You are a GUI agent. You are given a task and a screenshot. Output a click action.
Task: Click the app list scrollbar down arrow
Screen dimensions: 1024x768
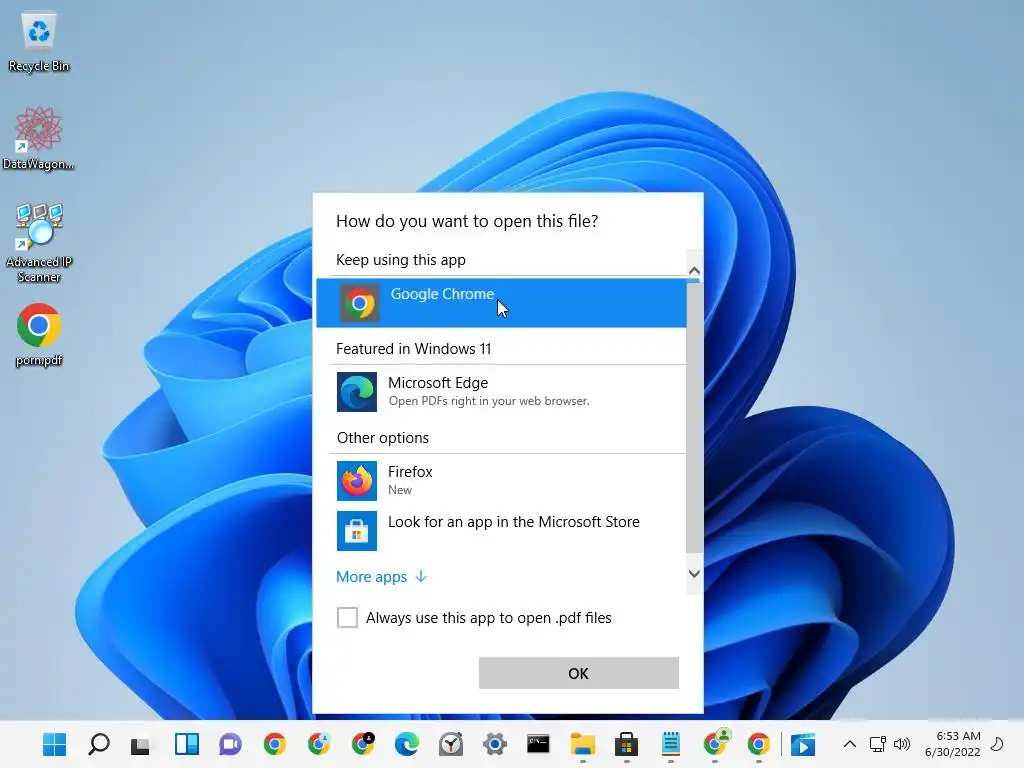click(x=694, y=573)
